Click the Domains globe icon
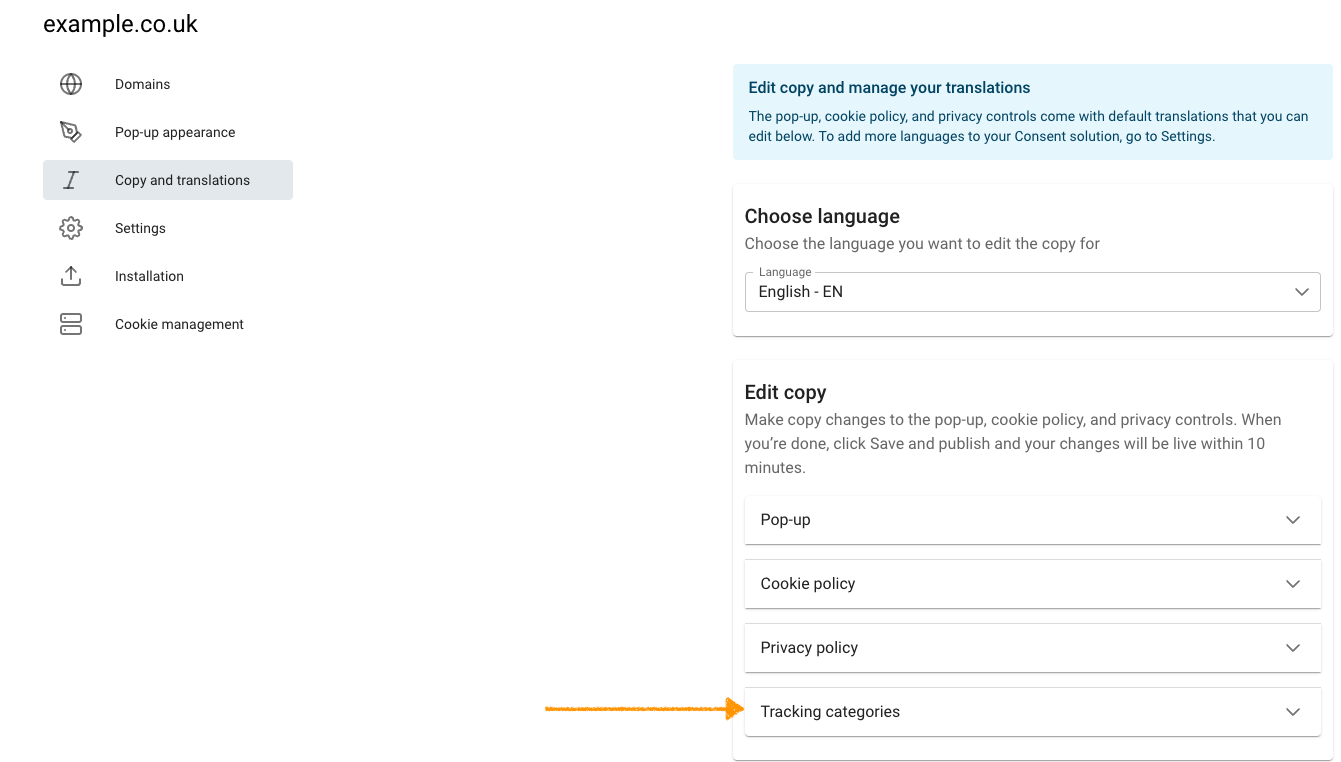 click(70, 84)
